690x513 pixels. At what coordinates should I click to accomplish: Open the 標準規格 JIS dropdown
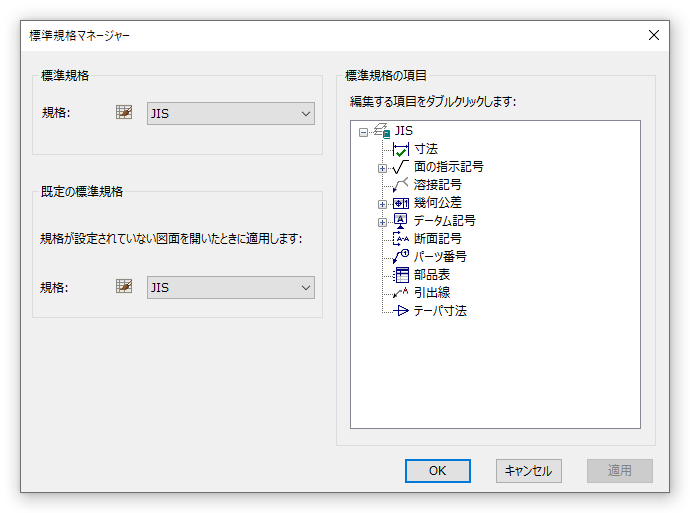point(231,114)
